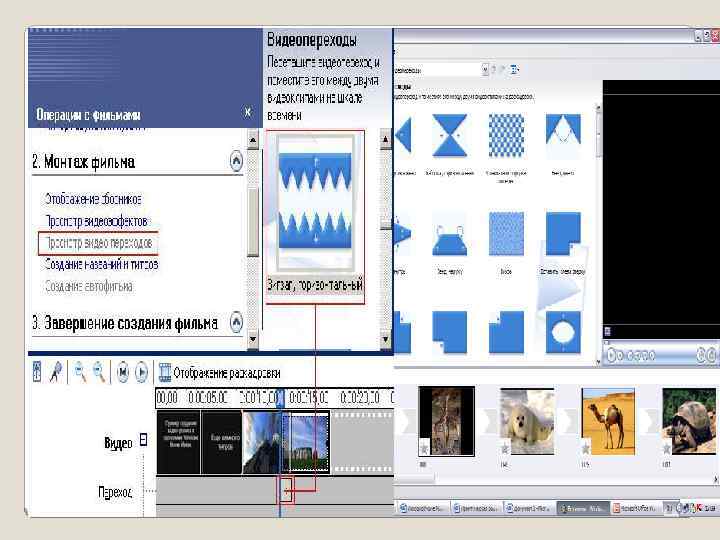Click the effect star on seal clip
720x540 pixels.
(505, 447)
